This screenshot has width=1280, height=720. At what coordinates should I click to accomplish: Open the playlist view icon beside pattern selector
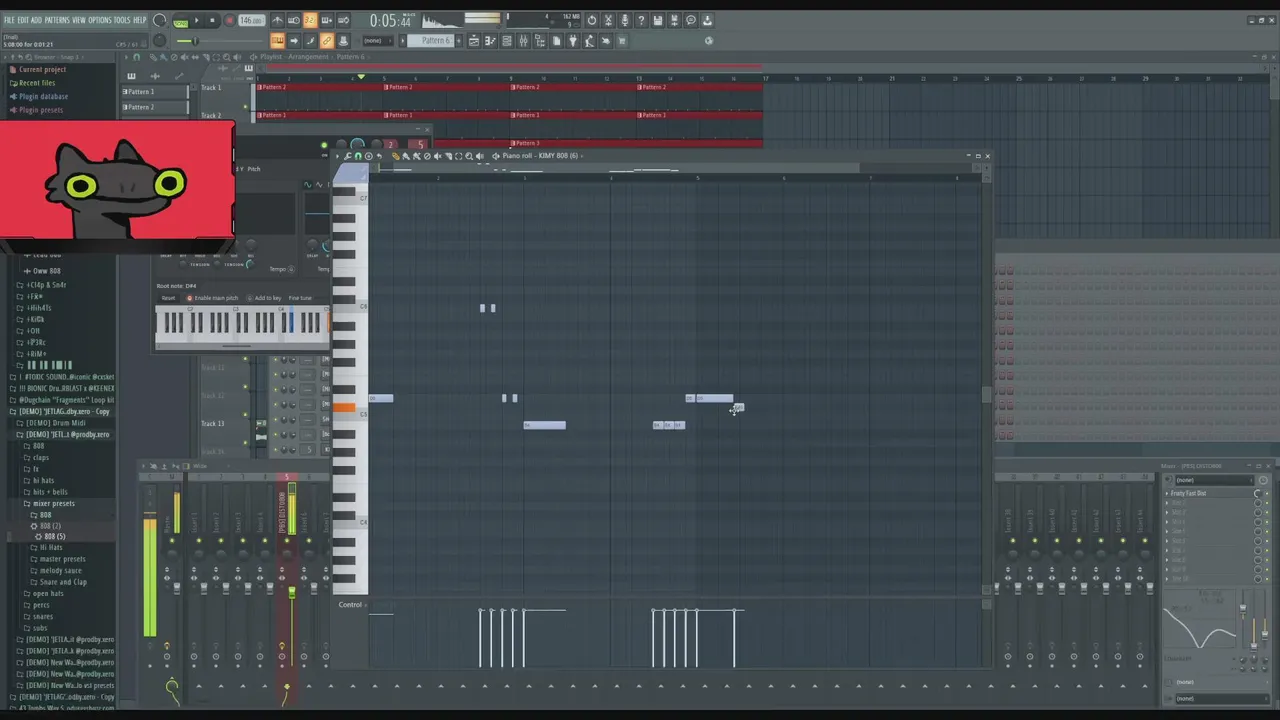474,41
